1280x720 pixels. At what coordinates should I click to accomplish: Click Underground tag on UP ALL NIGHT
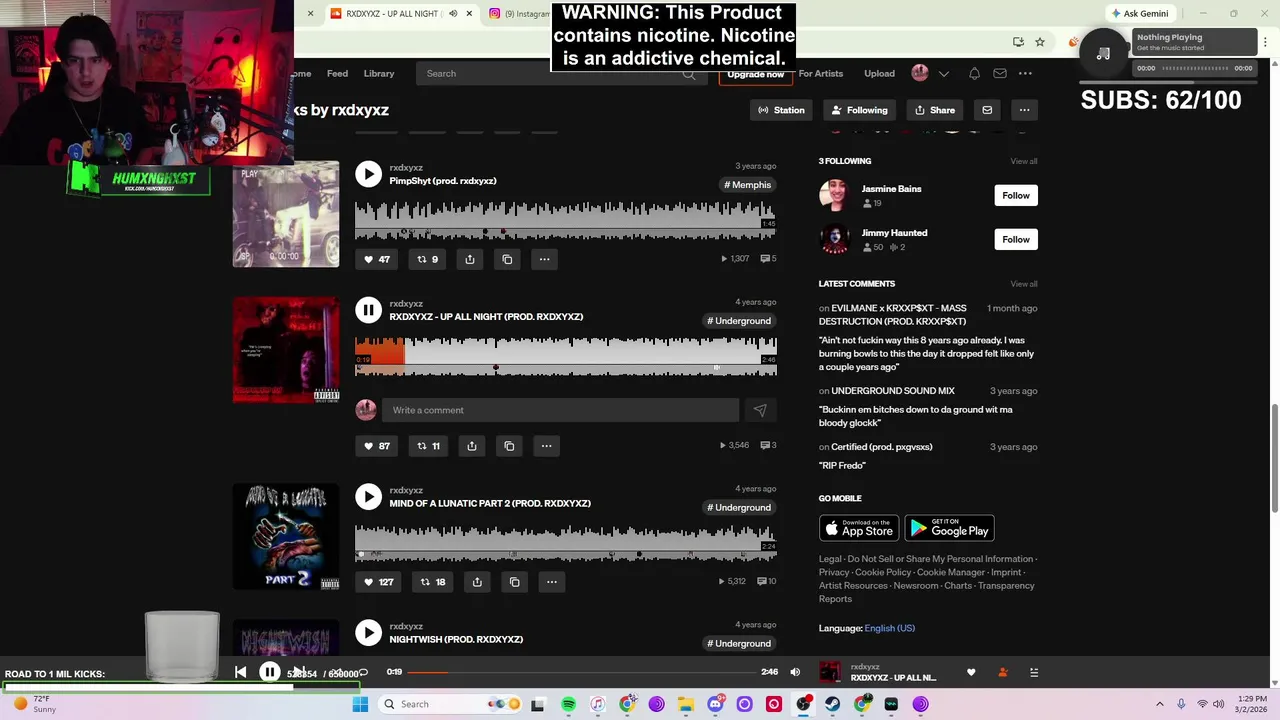(x=740, y=321)
